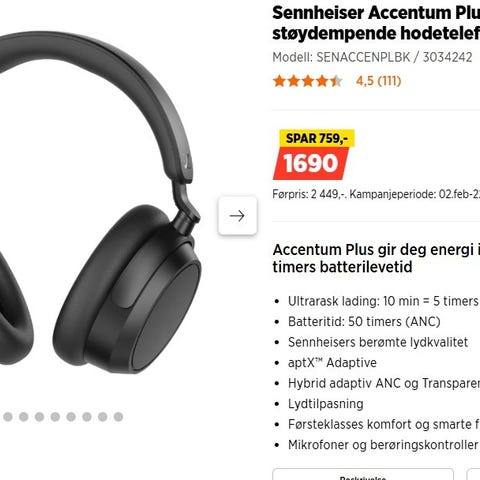Image resolution: width=480 pixels, height=480 pixels.
Task: Select the second-to-last carousel dot
Action: tap(103, 417)
